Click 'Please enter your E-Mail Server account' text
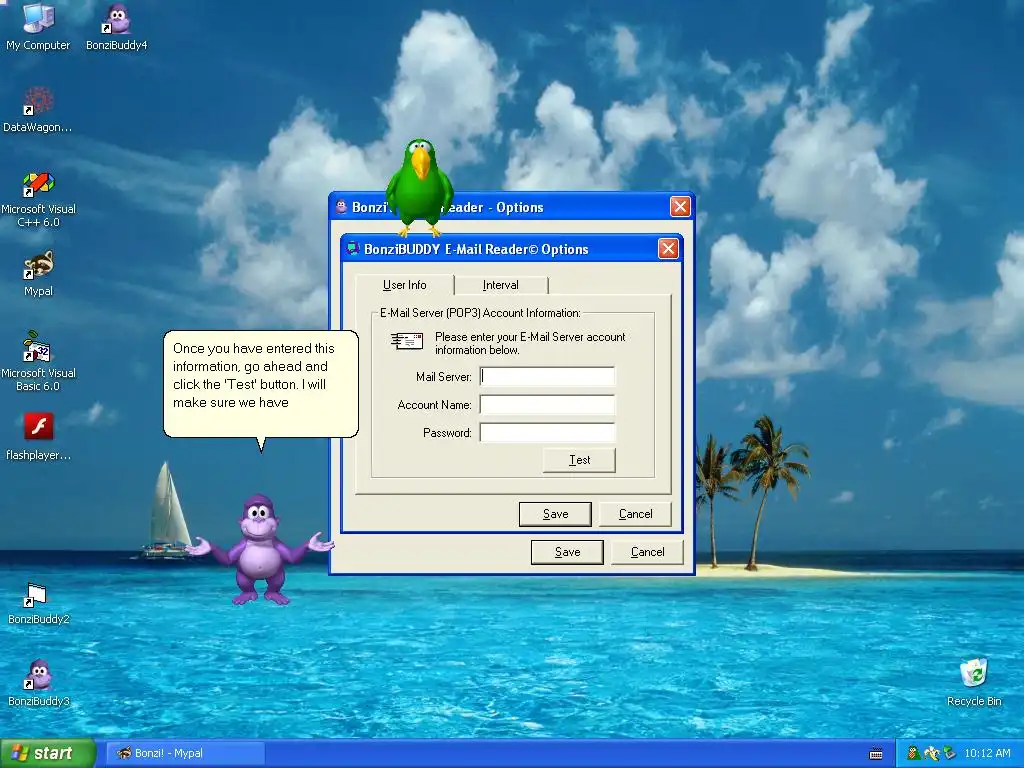The height and width of the screenshot is (768, 1024). pyautogui.click(x=530, y=337)
